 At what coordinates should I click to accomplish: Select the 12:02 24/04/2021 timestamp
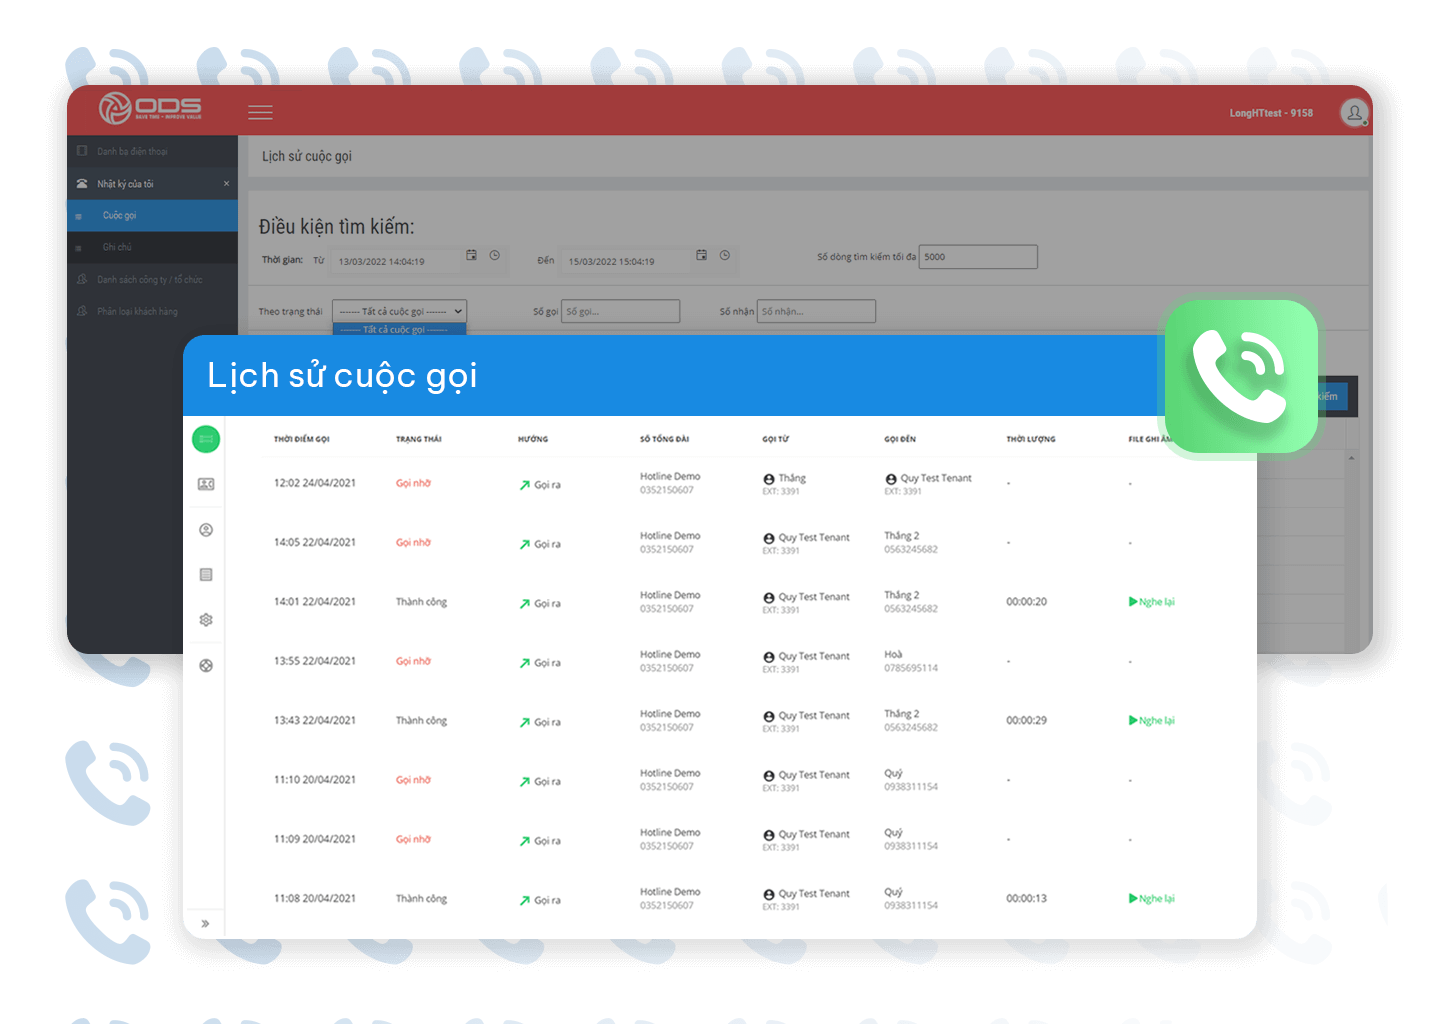pos(315,483)
